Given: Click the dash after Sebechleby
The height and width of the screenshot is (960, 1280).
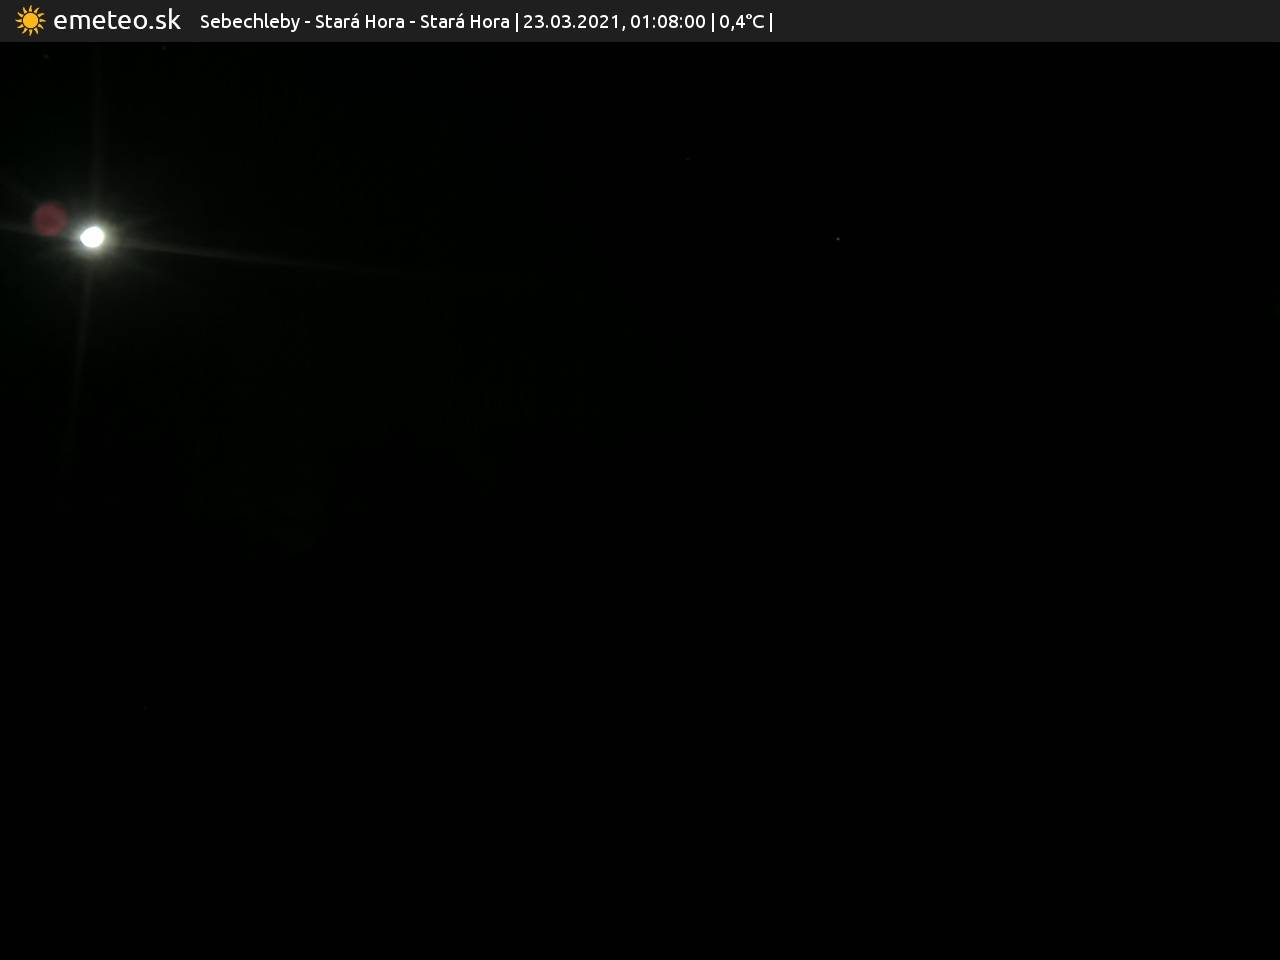Looking at the screenshot, I should [x=307, y=22].
